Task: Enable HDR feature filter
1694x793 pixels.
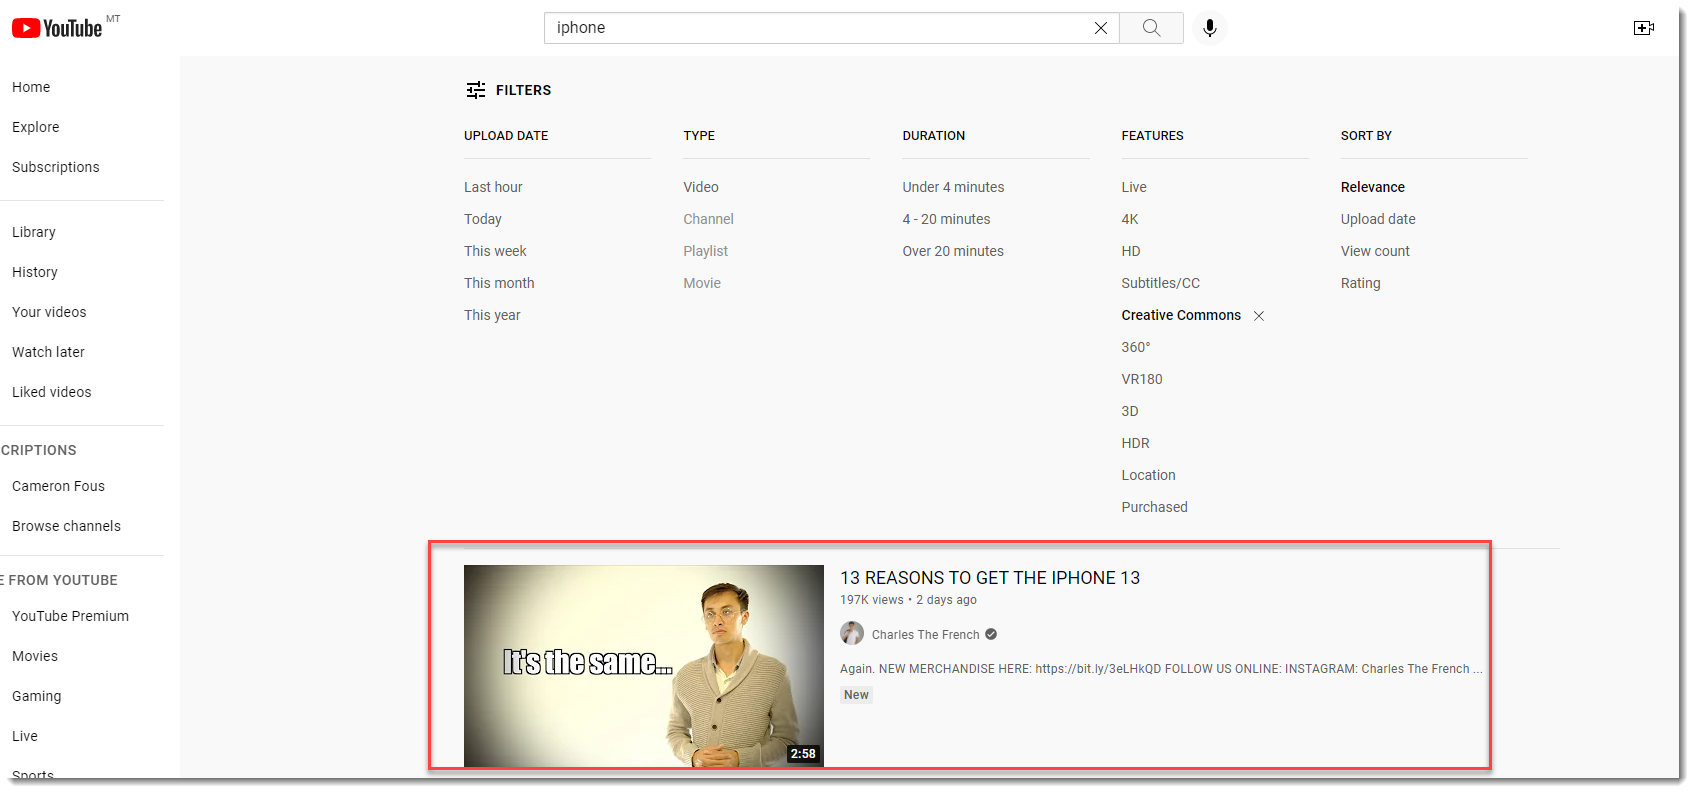Action: (1135, 443)
